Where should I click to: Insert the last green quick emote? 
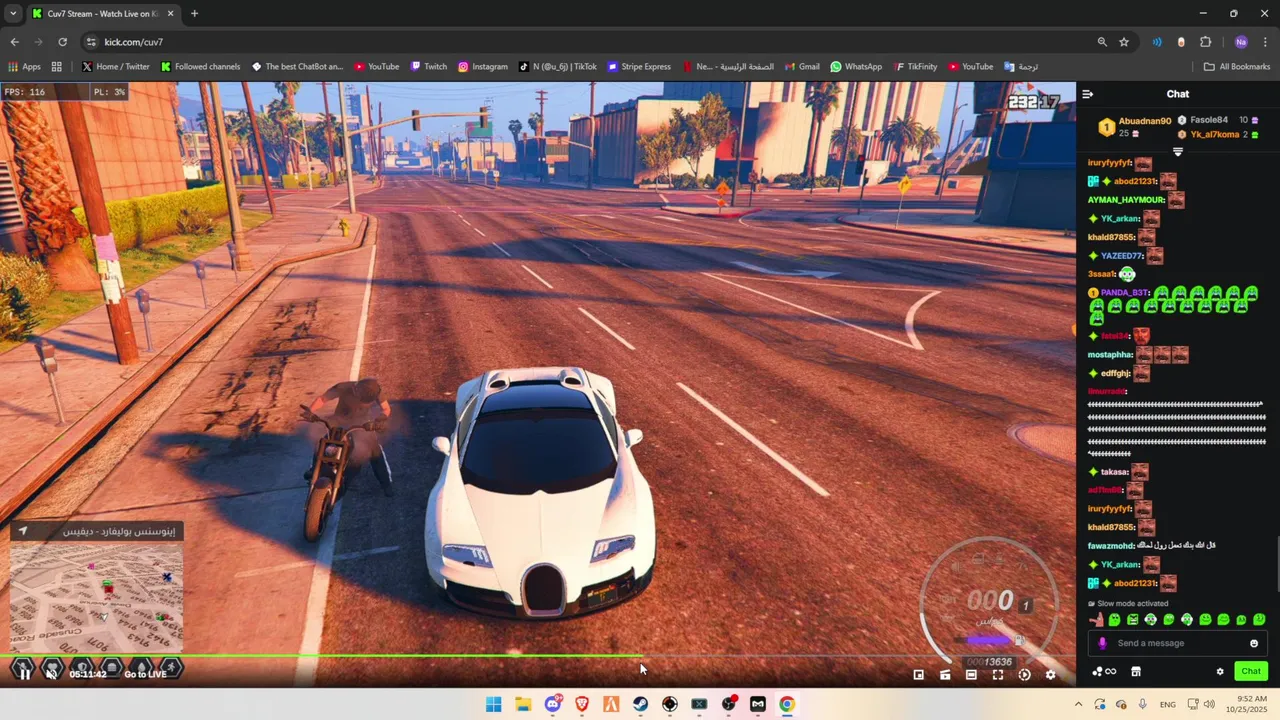pos(1259,620)
